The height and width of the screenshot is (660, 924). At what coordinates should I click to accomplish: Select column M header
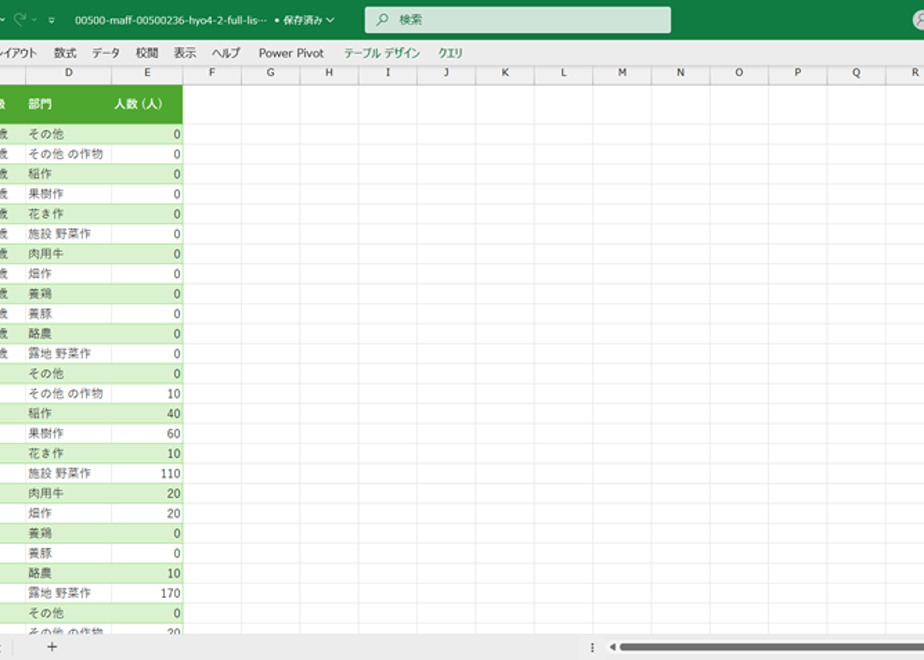tap(622, 73)
